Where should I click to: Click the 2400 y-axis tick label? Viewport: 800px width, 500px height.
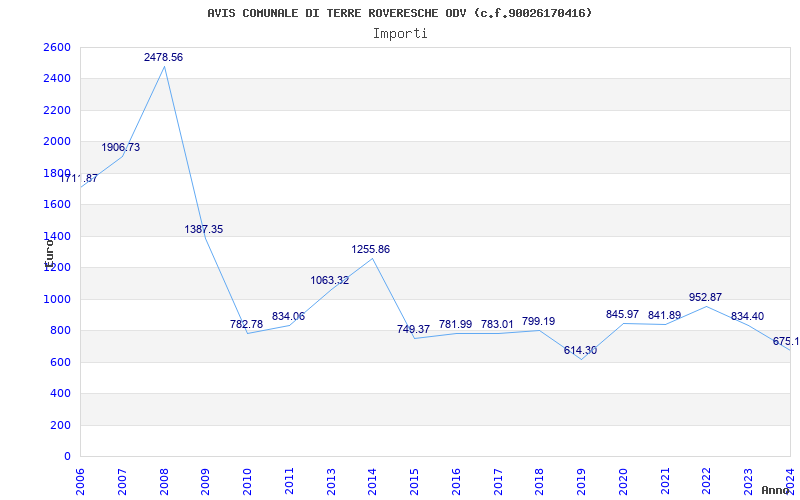(x=57, y=79)
